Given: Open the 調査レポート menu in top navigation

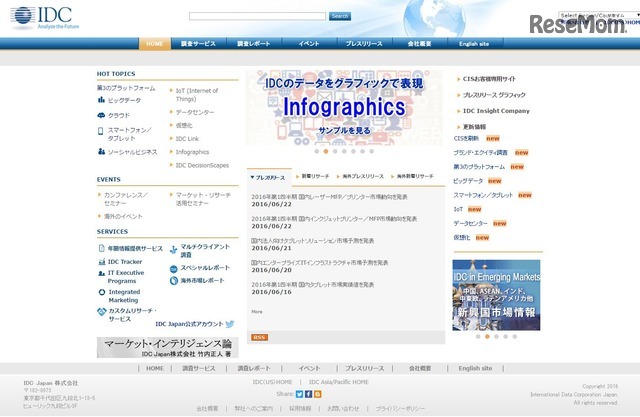Looking at the screenshot, I should [x=253, y=44].
